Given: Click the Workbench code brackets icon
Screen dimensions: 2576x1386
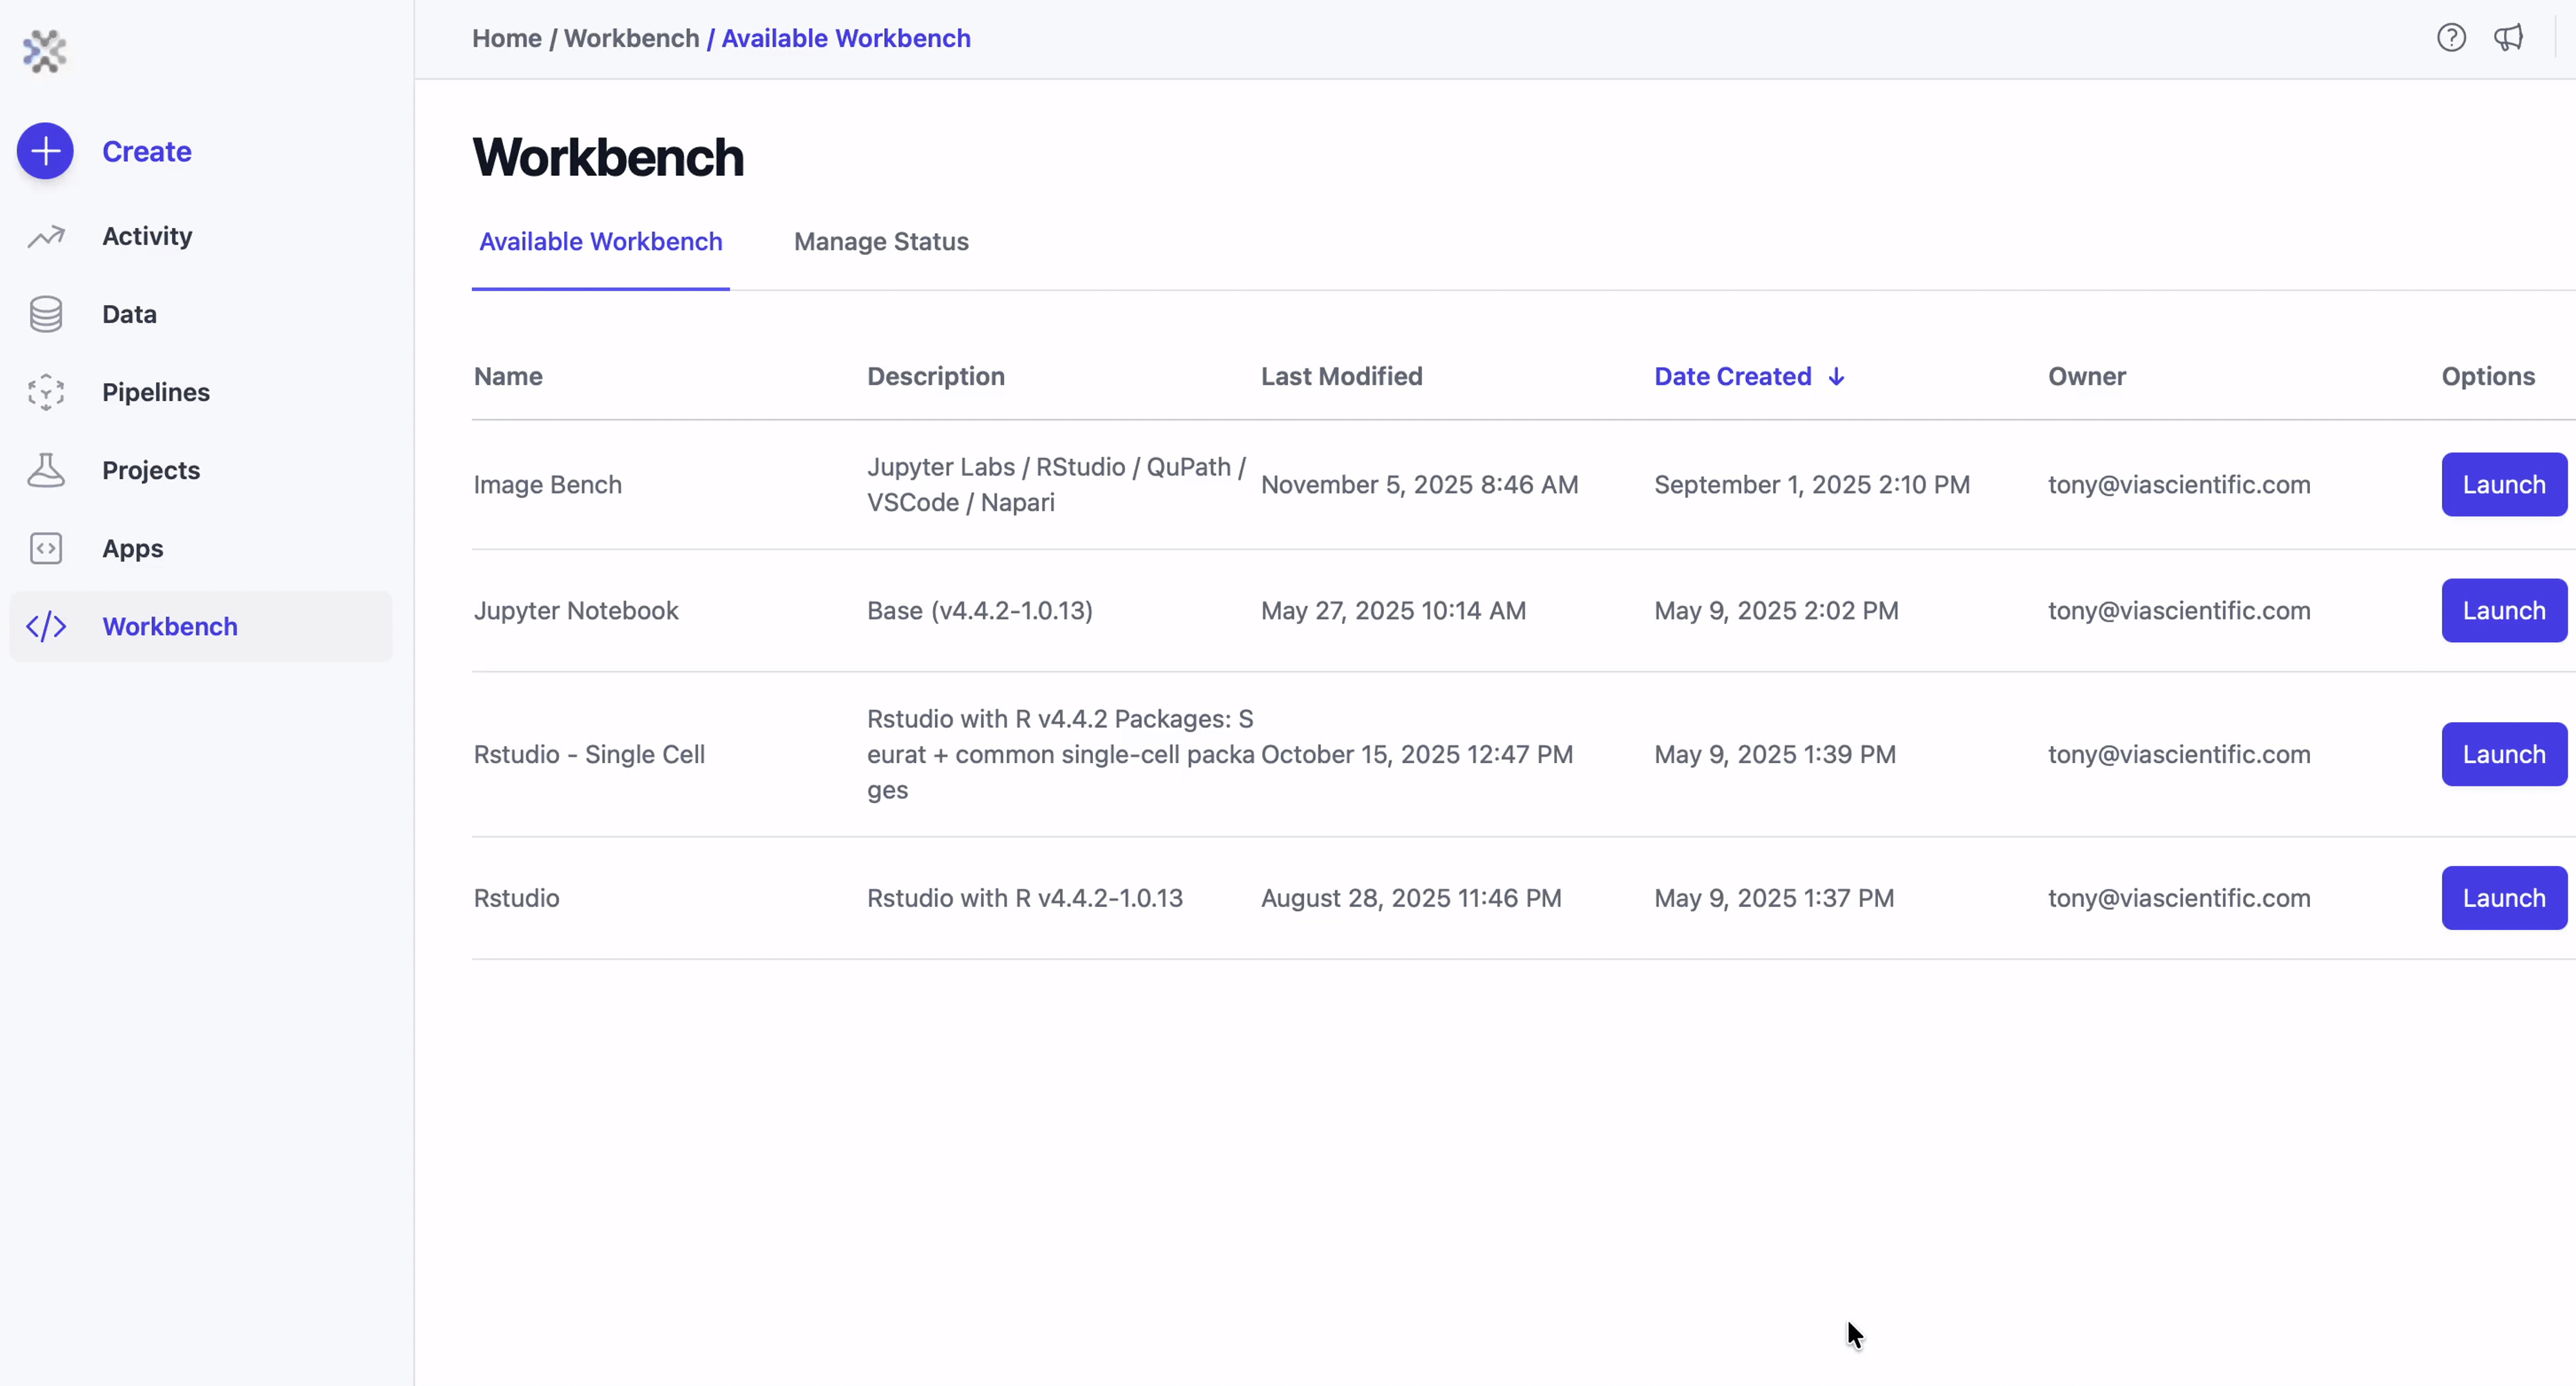Looking at the screenshot, I should pos(46,626).
